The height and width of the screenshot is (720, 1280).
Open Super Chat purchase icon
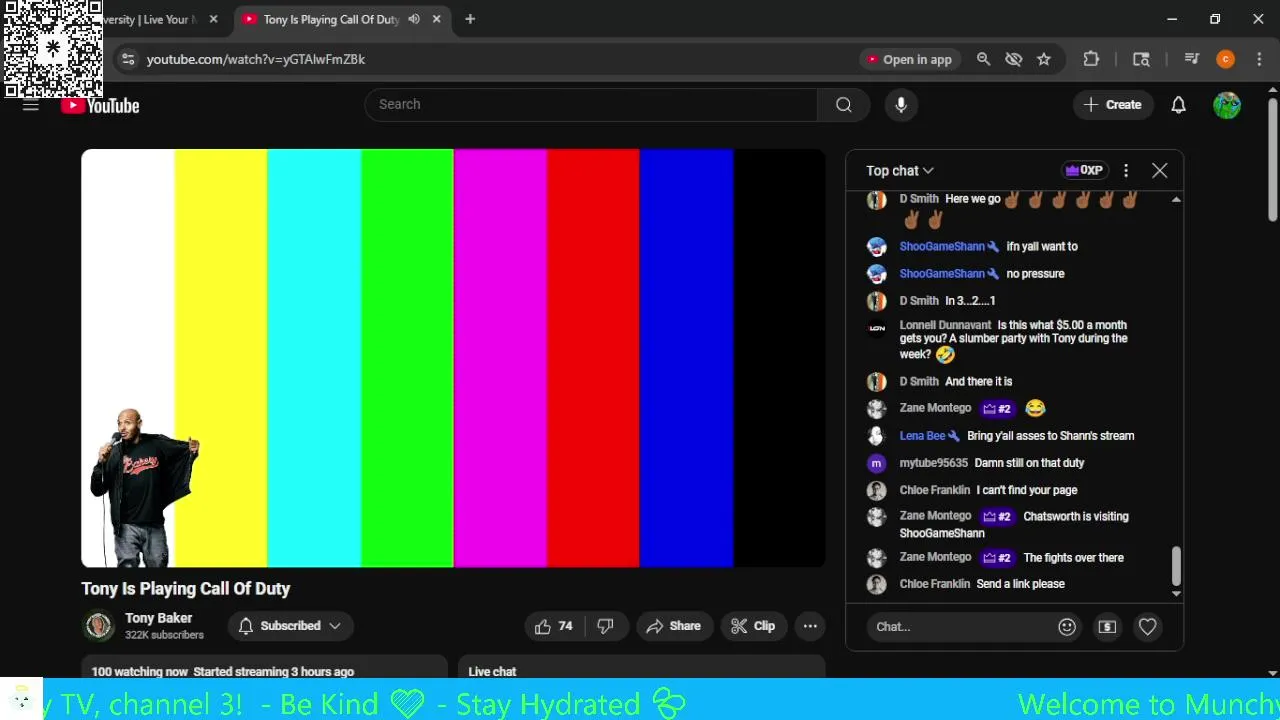click(1107, 627)
